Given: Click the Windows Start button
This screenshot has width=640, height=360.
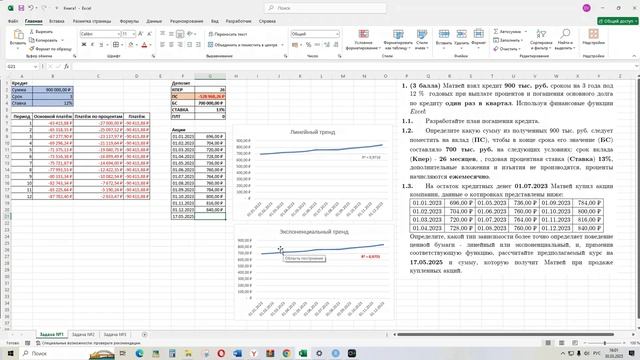Looking at the screenshot, I should pos(11,353).
